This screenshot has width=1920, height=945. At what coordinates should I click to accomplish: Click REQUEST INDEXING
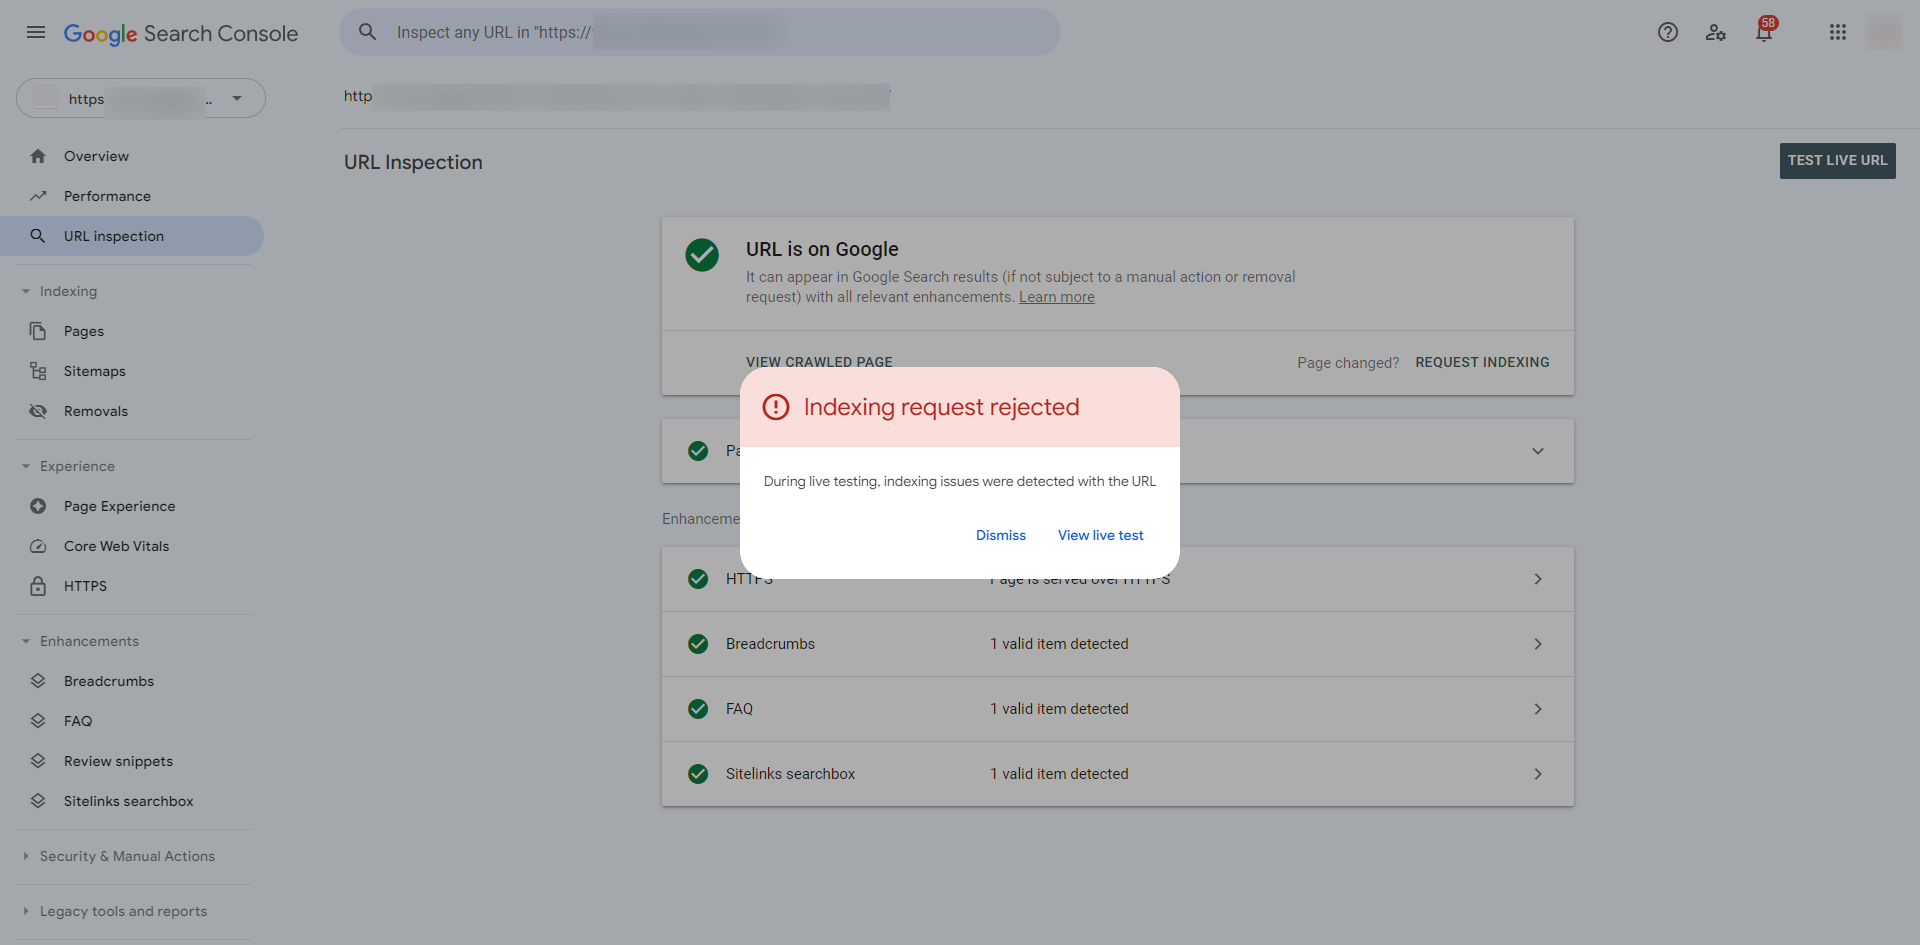point(1482,362)
